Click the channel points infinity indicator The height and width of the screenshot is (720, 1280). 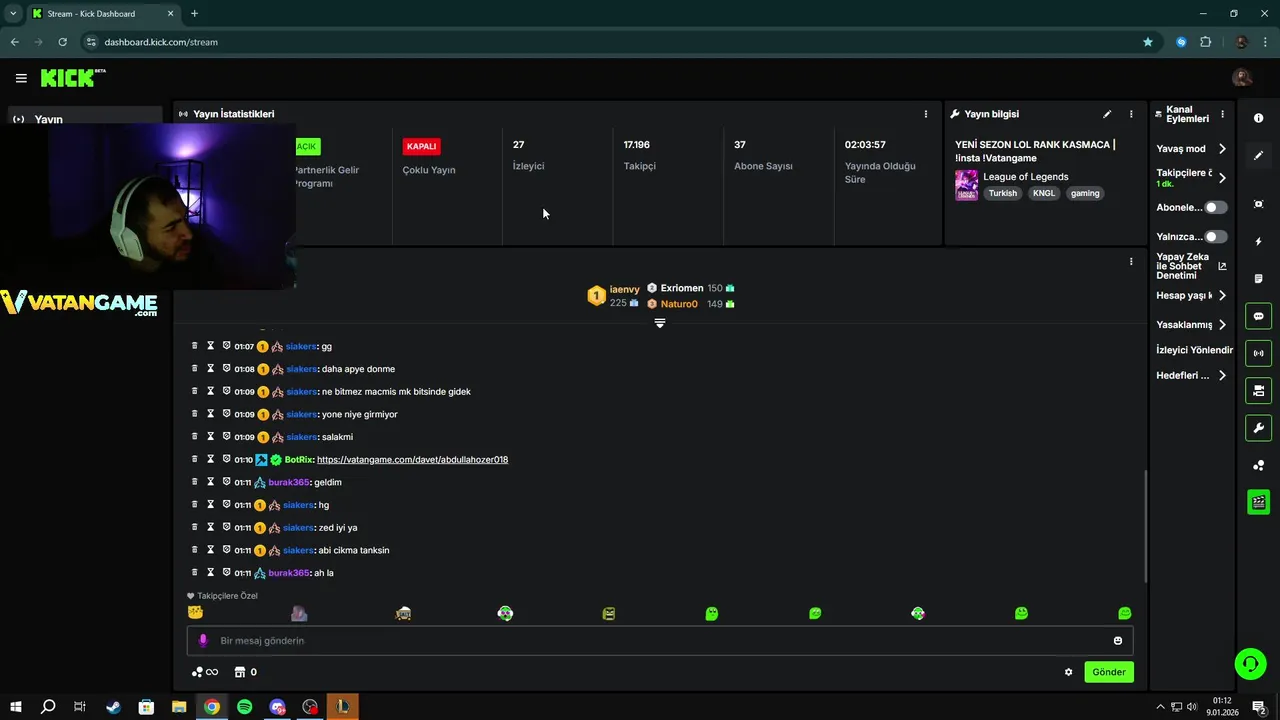[x=205, y=672]
